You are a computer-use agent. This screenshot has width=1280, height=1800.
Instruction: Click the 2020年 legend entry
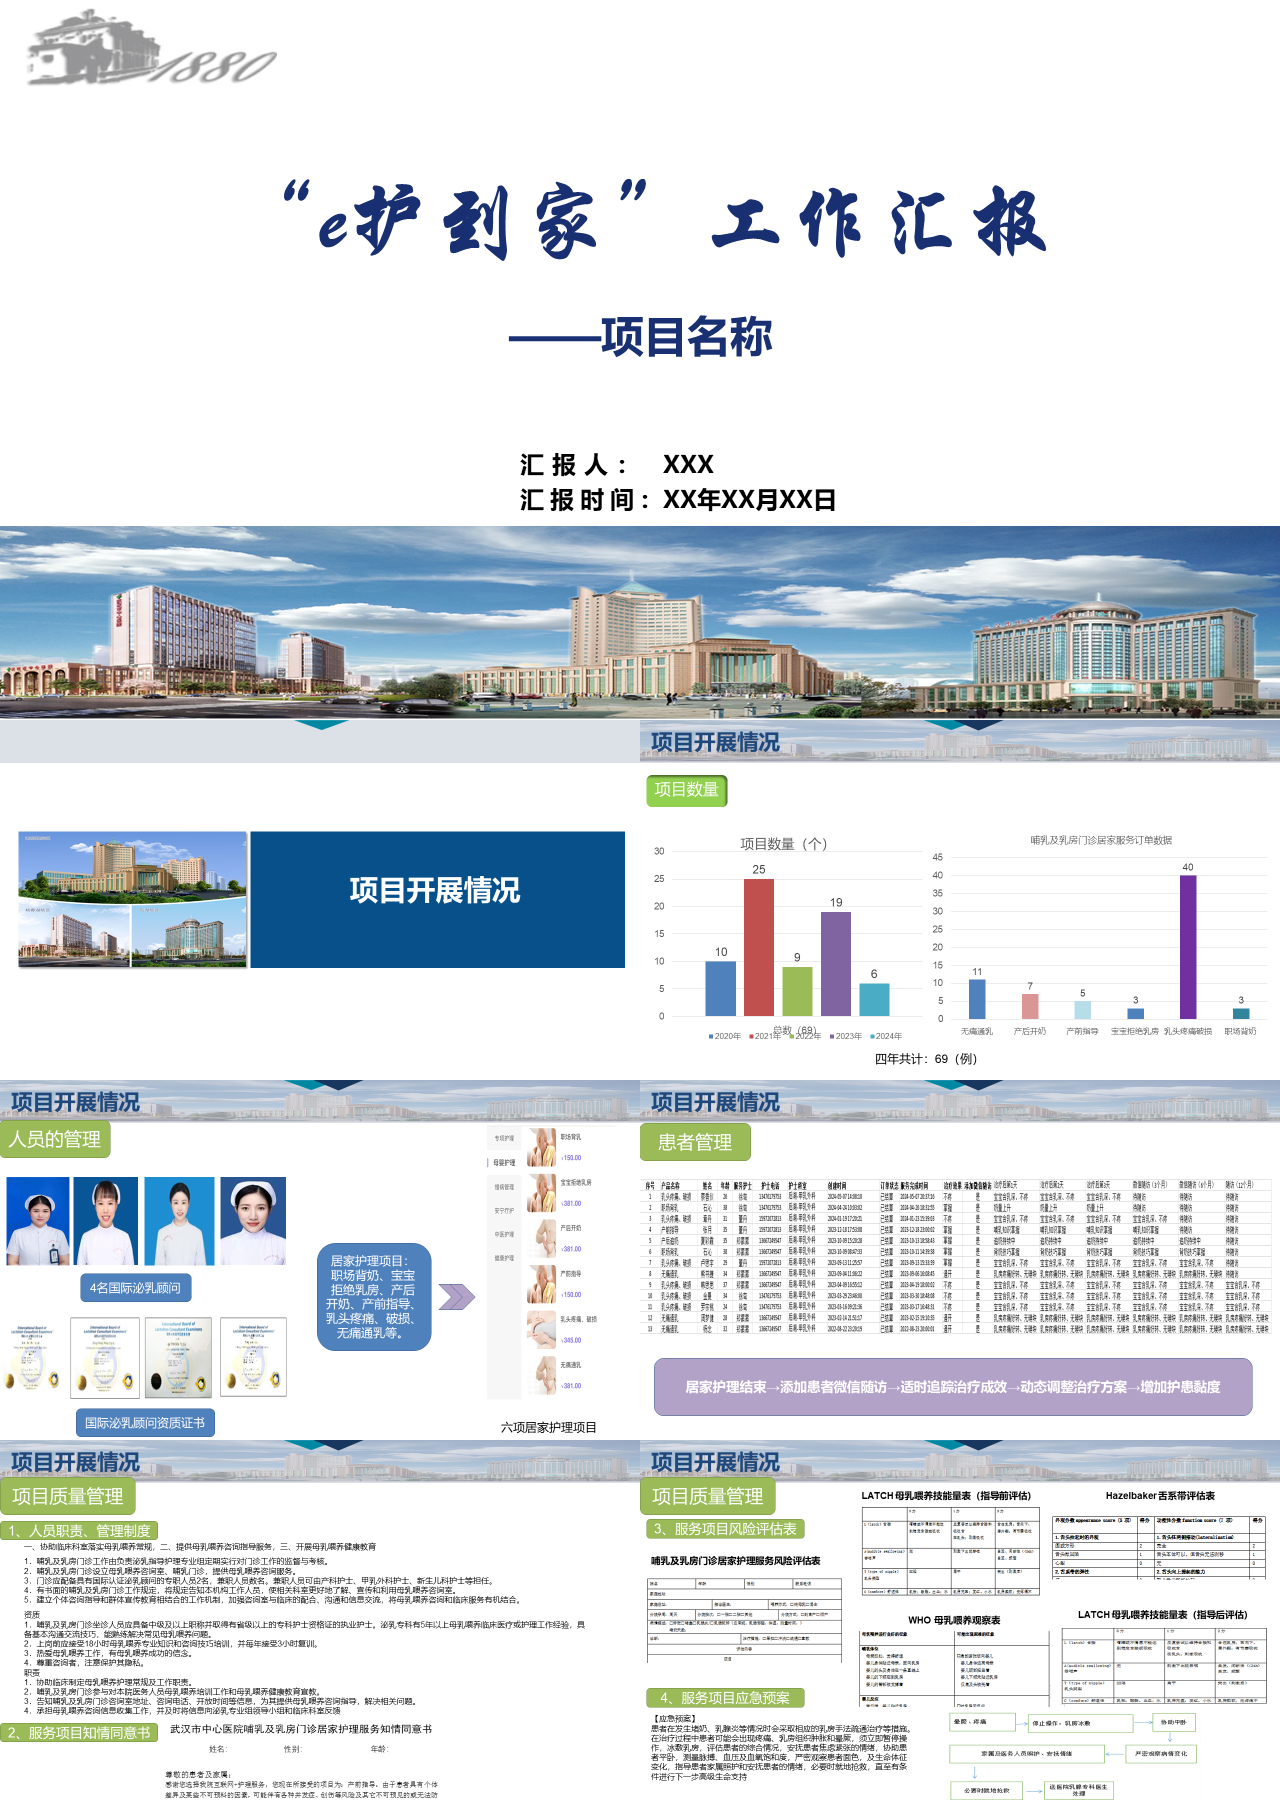click(725, 1036)
